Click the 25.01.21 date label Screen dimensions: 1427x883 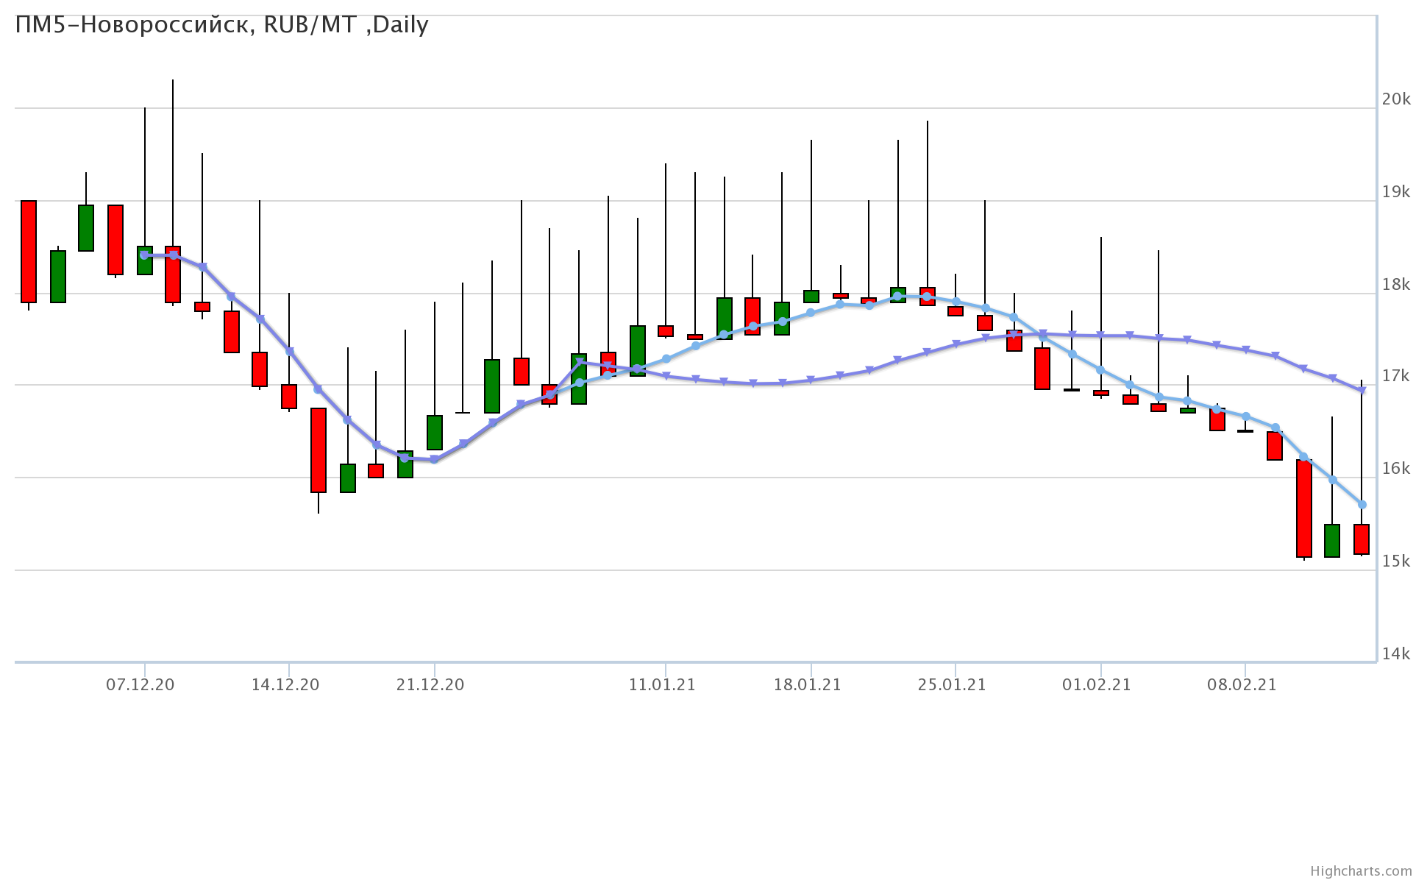952,684
